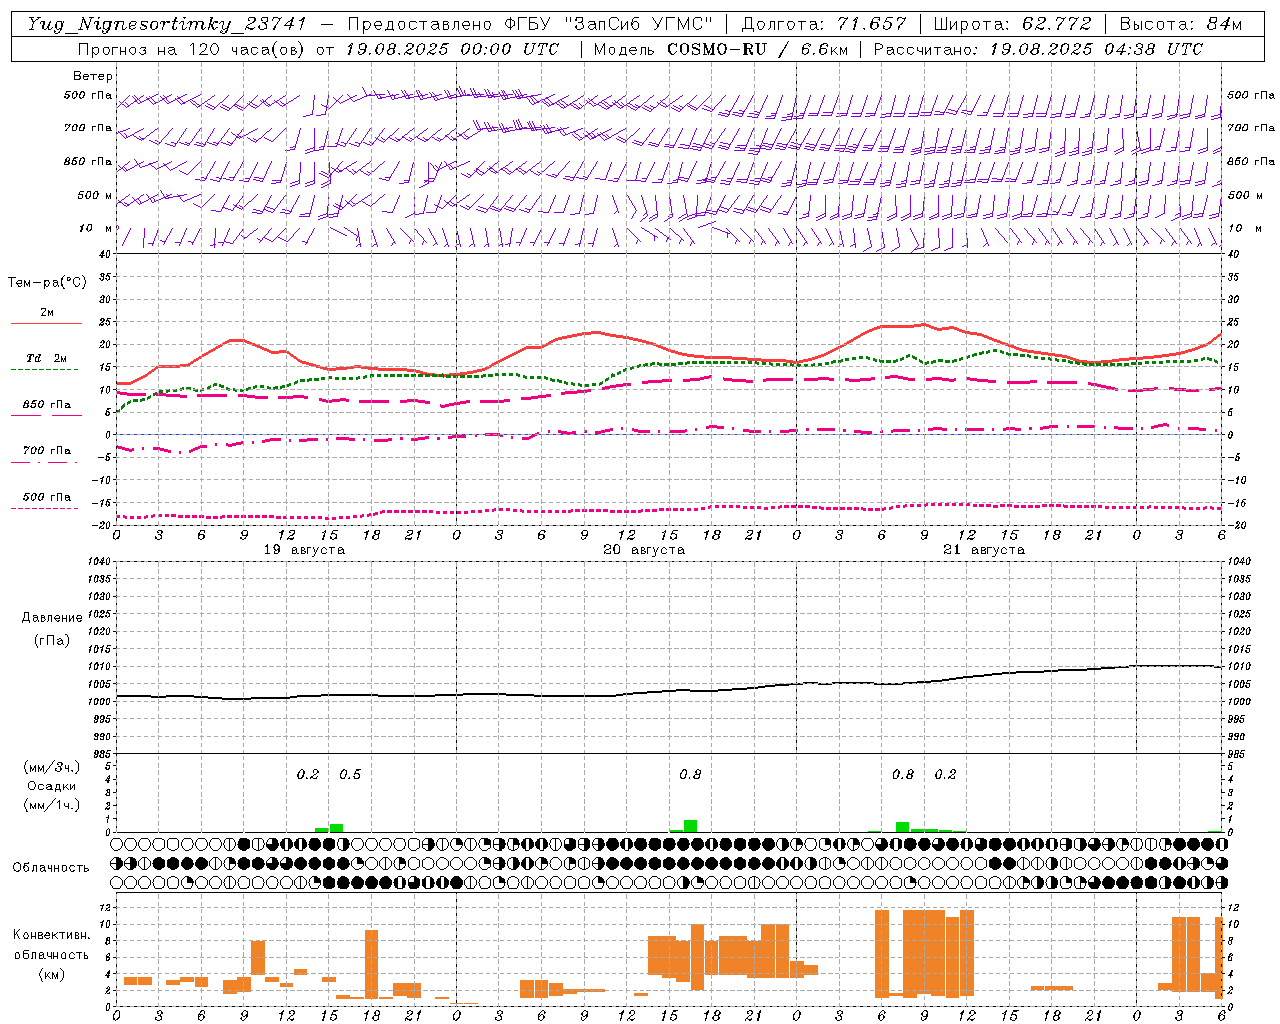Click the 21 августа date label
Image resolution: width=1280 pixels, height=1024 pixels.
point(984,550)
